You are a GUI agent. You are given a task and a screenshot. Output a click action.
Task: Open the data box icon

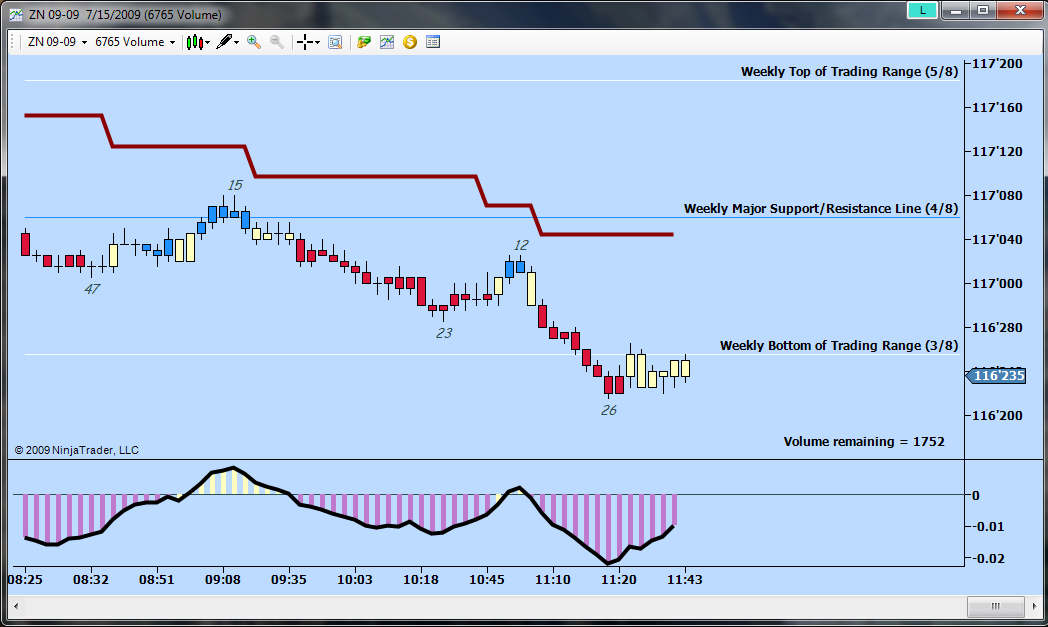(x=336, y=42)
